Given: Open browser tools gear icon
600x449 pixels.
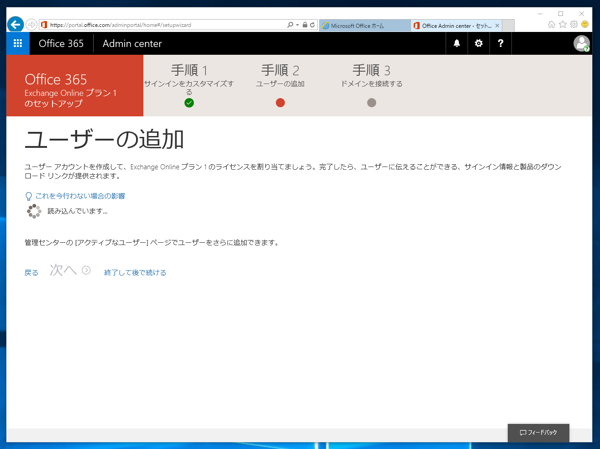Looking at the screenshot, I should click(574, 25).
